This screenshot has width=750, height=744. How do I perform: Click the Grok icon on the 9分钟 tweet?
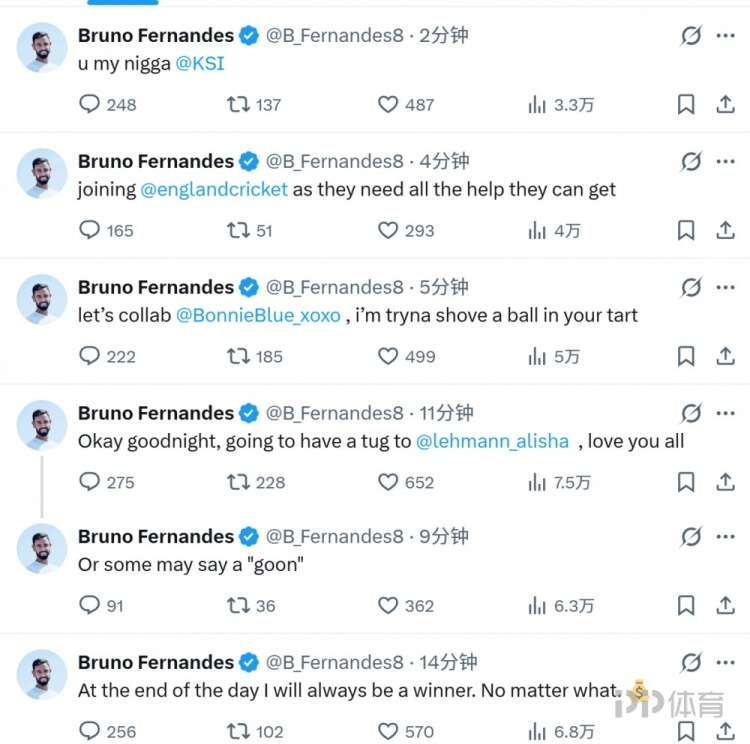690,537
